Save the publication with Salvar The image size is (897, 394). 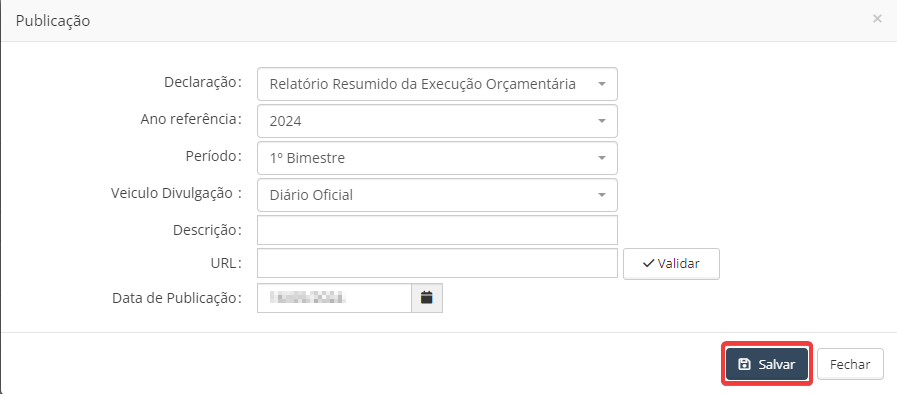(767, 364)
